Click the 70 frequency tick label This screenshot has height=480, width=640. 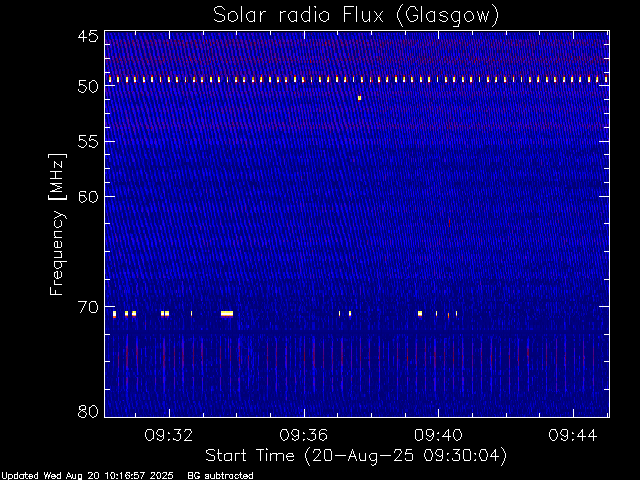(88, 307)
